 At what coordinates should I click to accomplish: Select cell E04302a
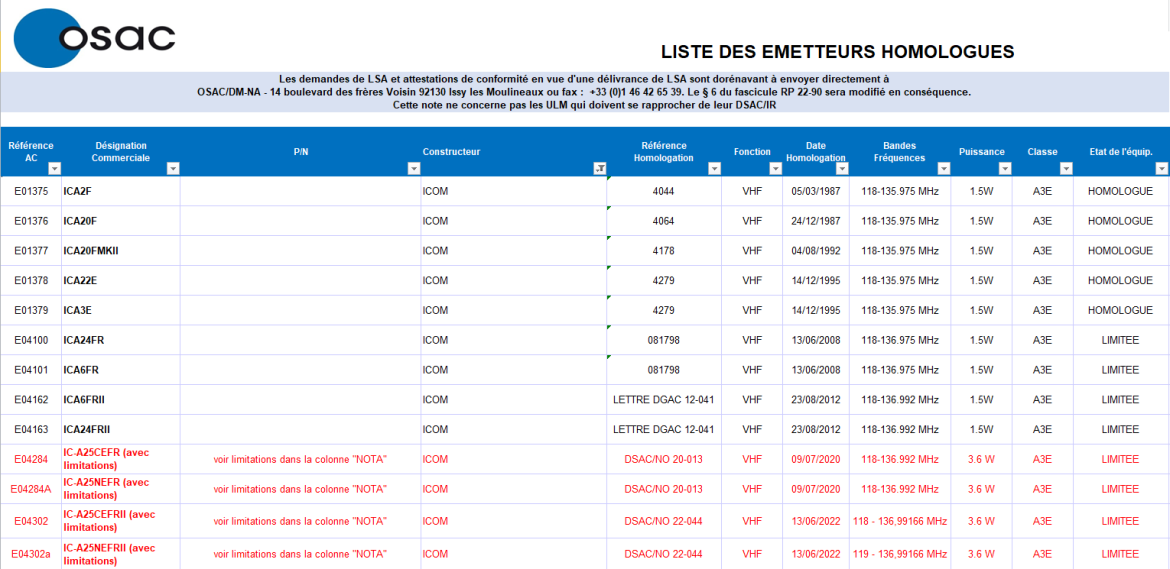(x=31, y=554)
